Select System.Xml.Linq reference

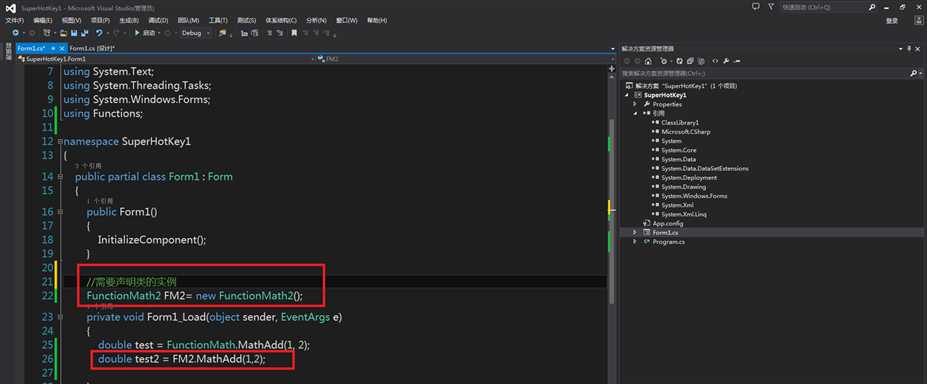[x=683, y=214]
